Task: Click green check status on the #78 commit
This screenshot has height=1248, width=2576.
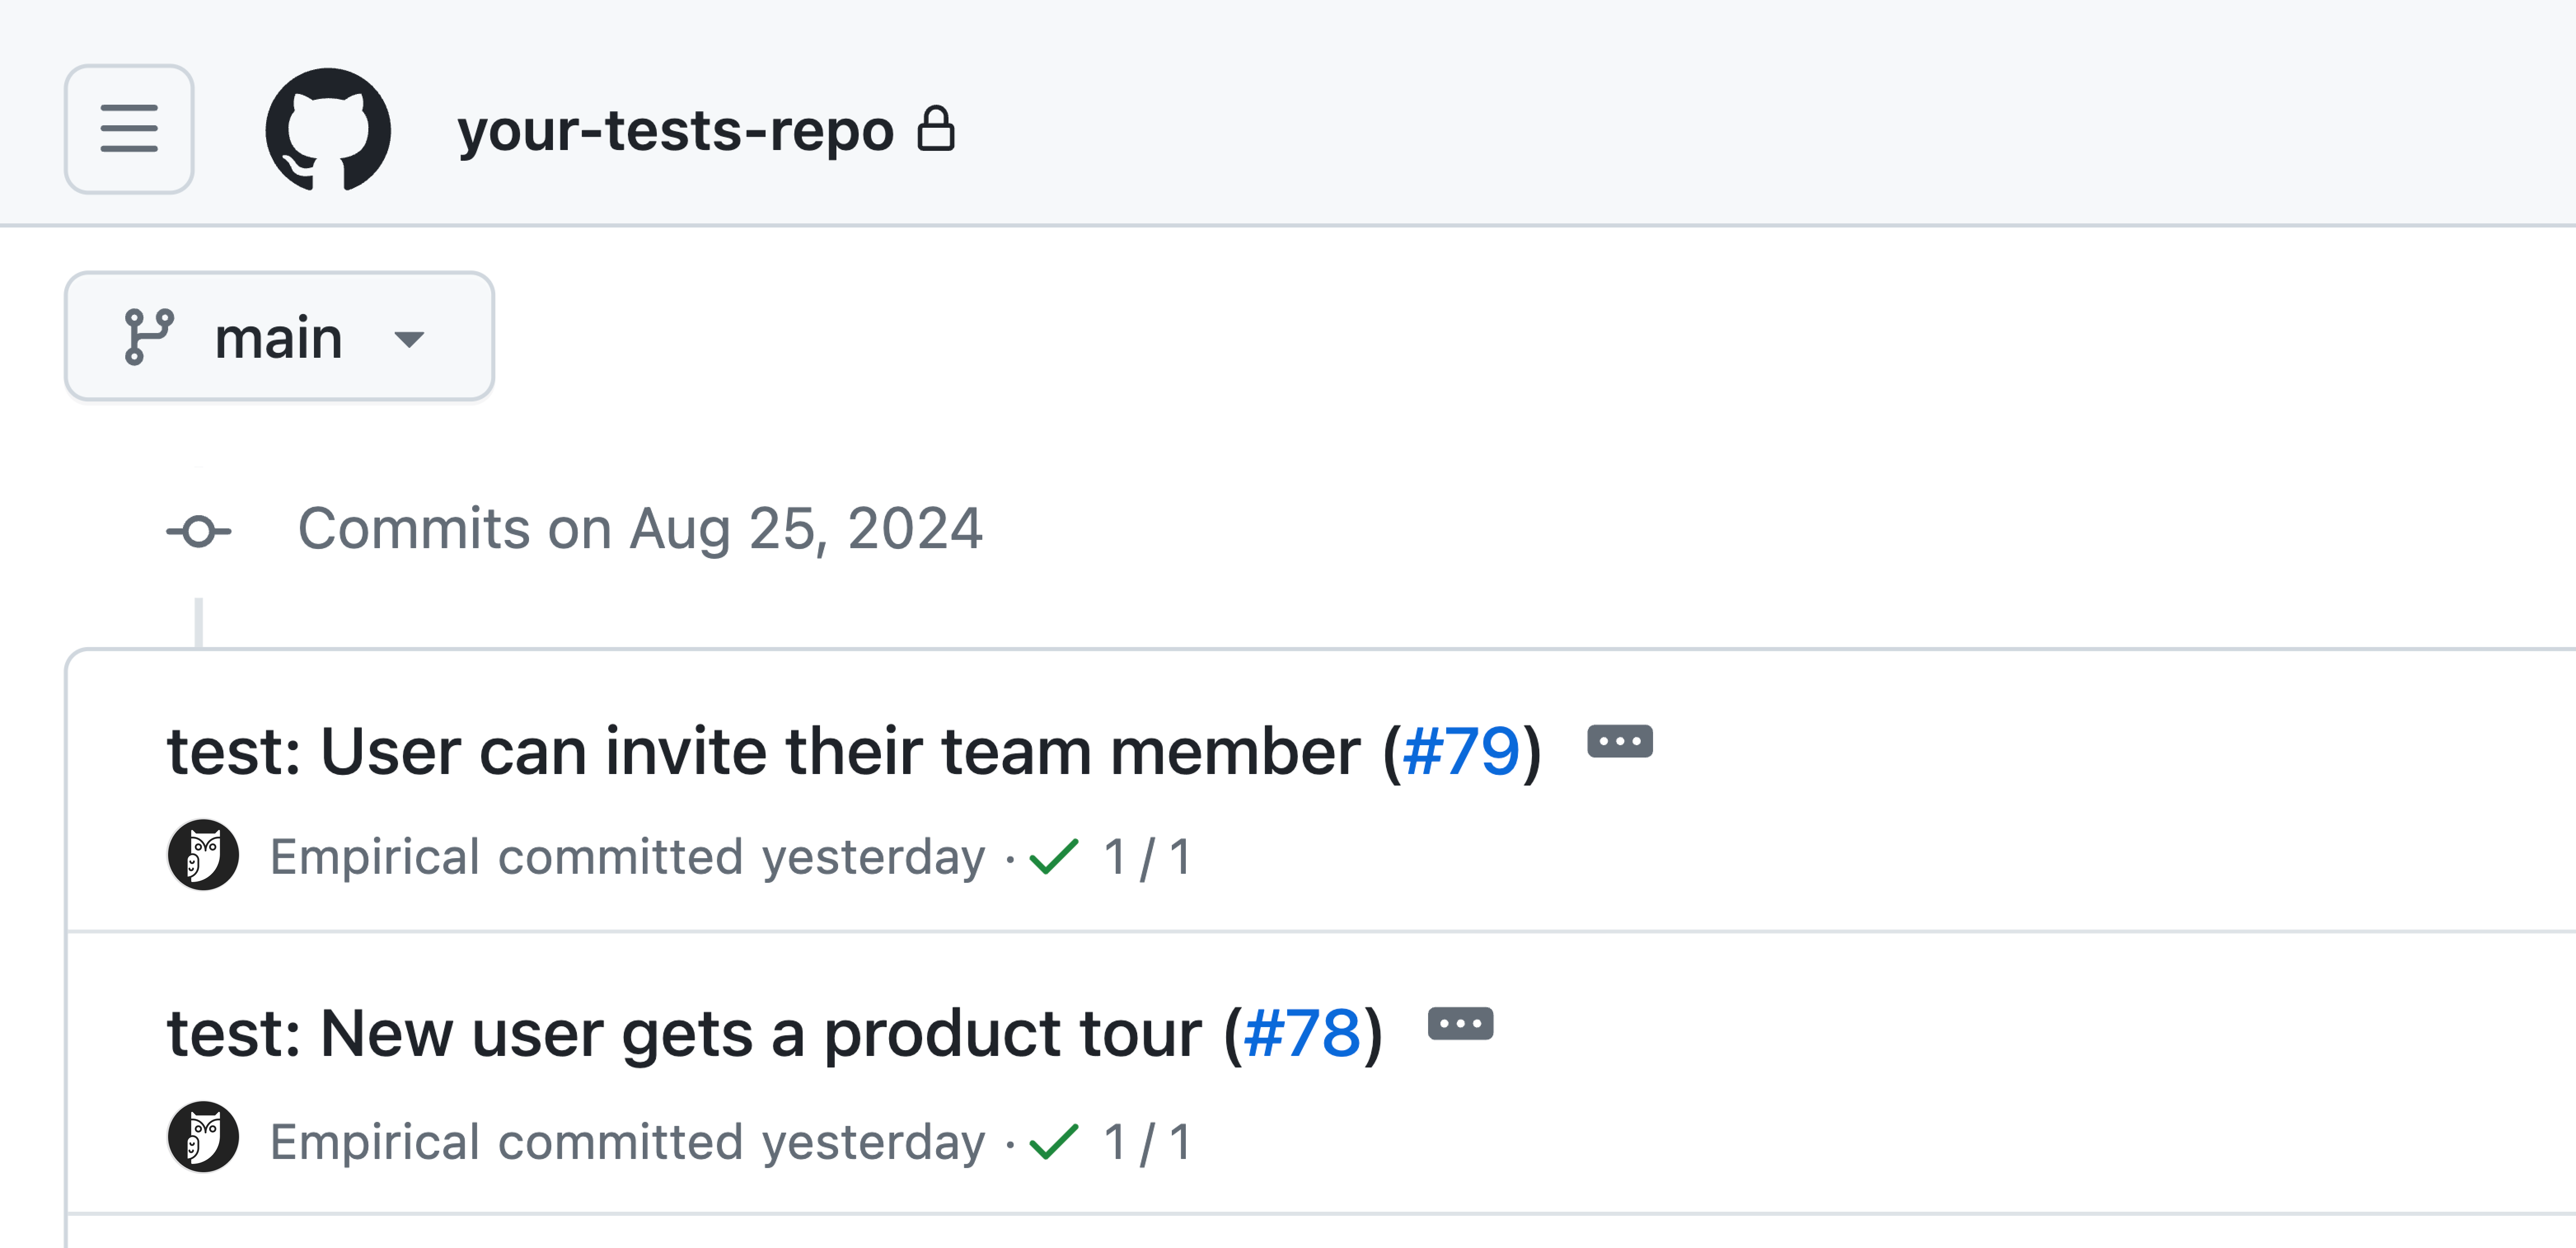Action: (x=1054, y=1140)
